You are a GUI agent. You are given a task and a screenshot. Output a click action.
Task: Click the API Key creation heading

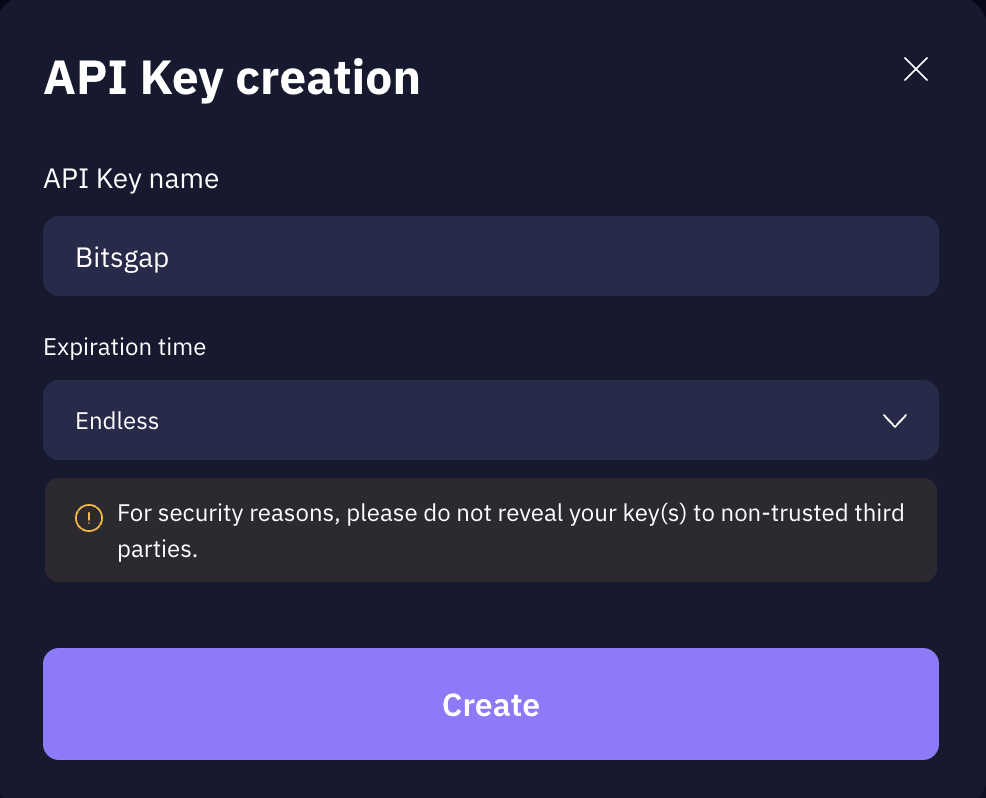(x=231, y=78)
